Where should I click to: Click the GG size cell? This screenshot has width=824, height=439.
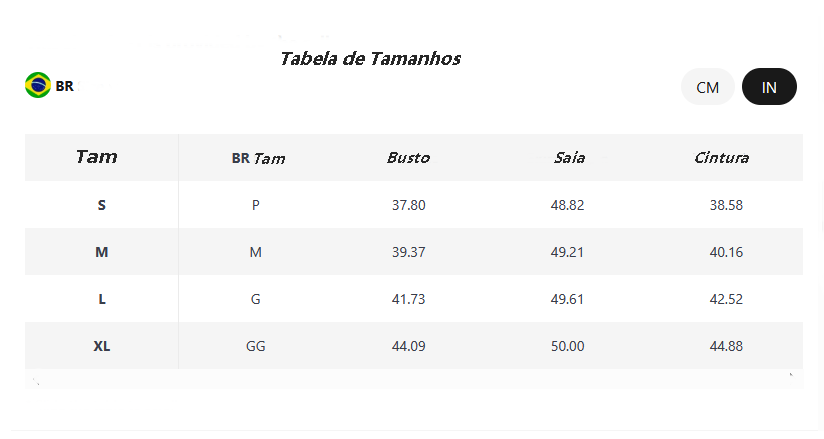tap(255, 346)
